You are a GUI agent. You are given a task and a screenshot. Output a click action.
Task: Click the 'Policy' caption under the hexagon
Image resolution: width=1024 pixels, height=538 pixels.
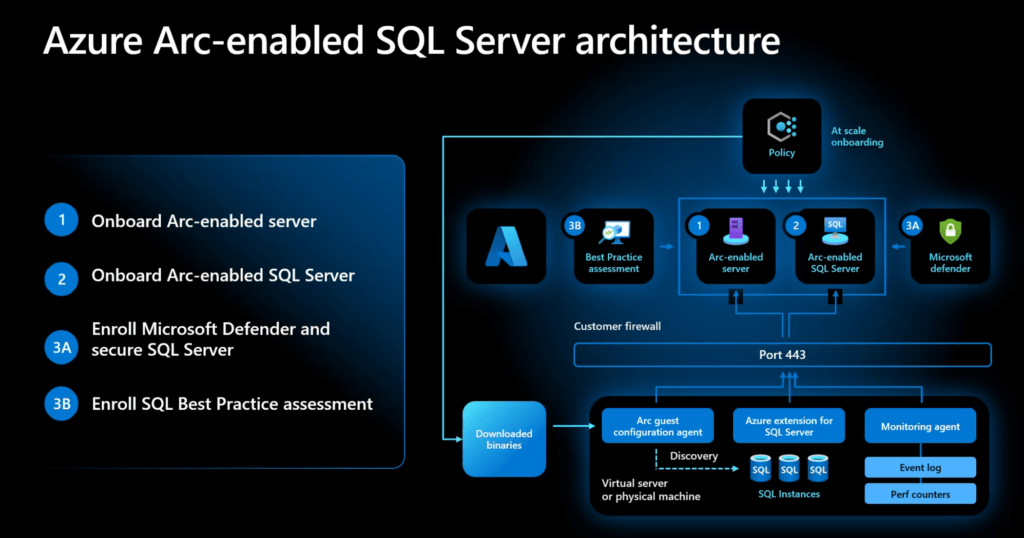[782, 153]
